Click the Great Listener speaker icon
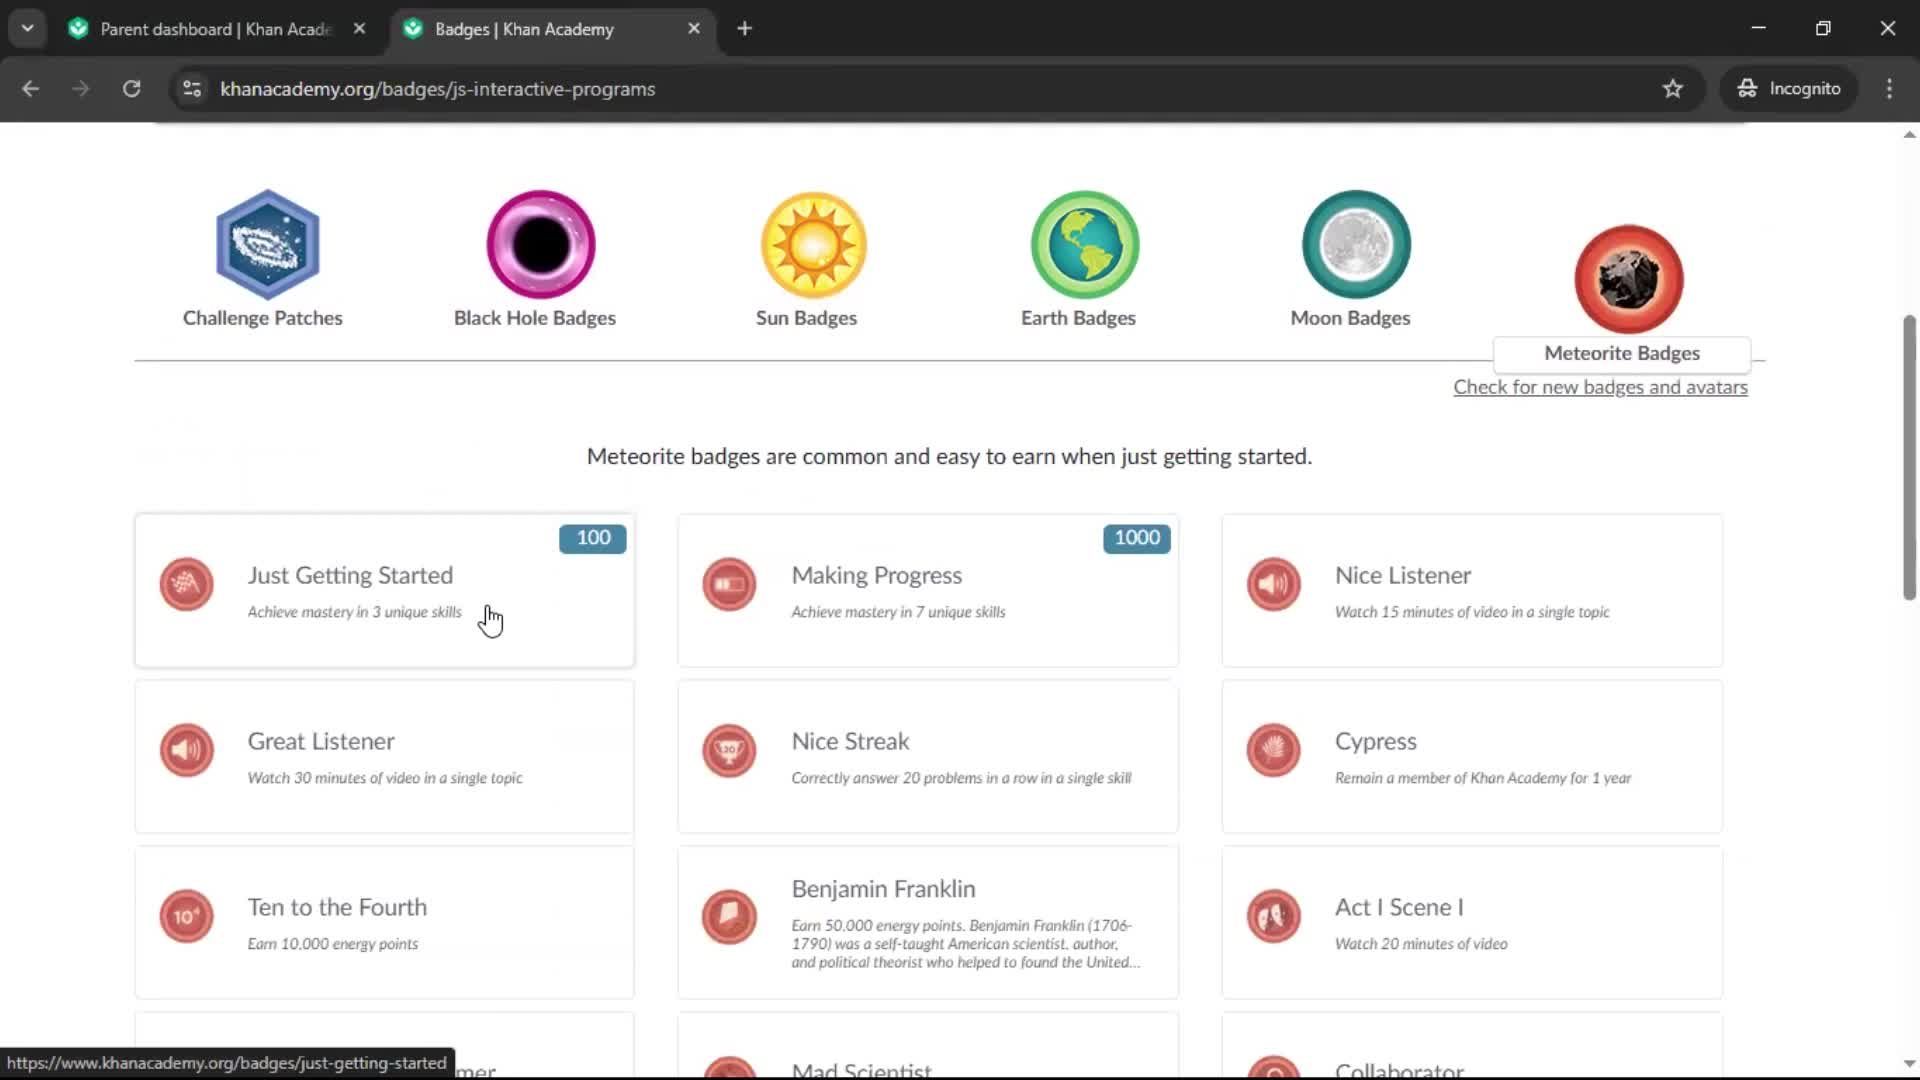The image size is (1920, 1080). [x=186, y=750]
